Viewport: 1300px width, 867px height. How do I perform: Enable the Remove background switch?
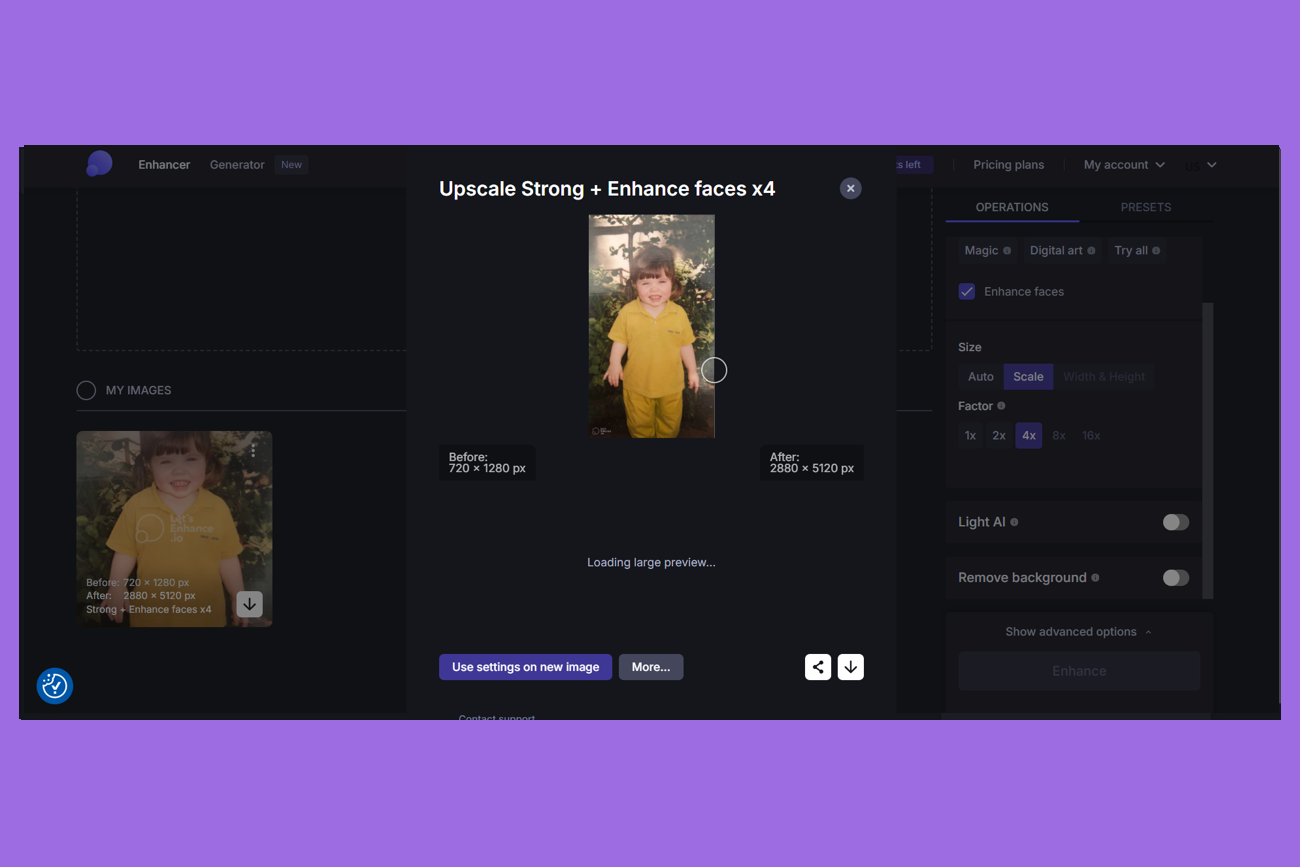[x=1175, y=578]
